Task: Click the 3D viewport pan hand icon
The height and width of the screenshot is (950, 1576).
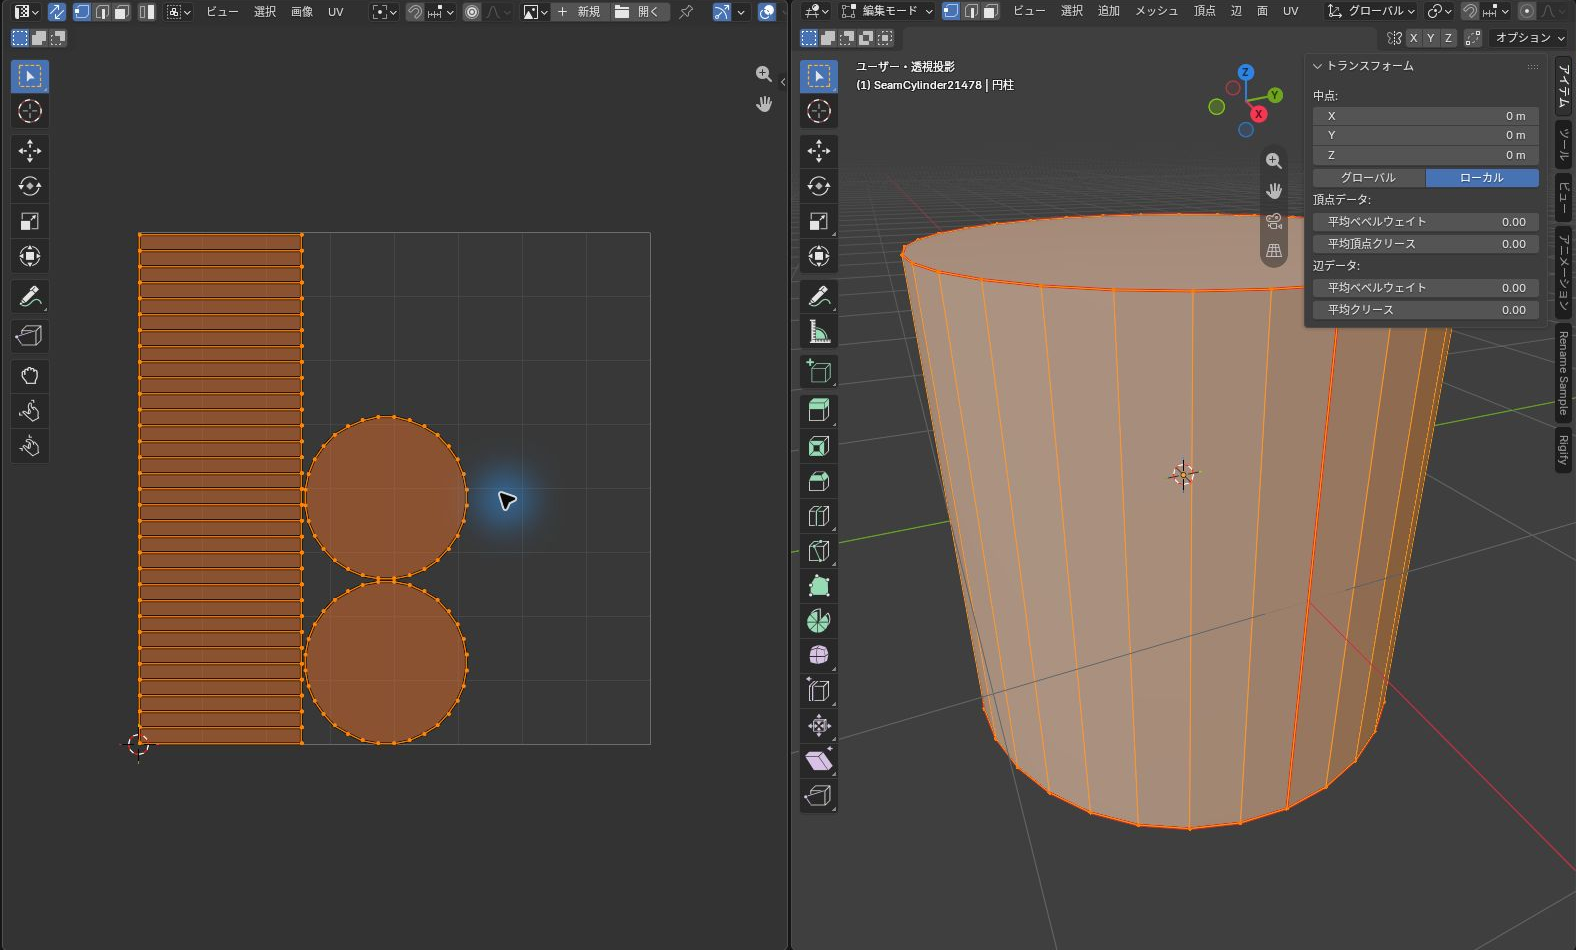Action: pos(1274,191)
